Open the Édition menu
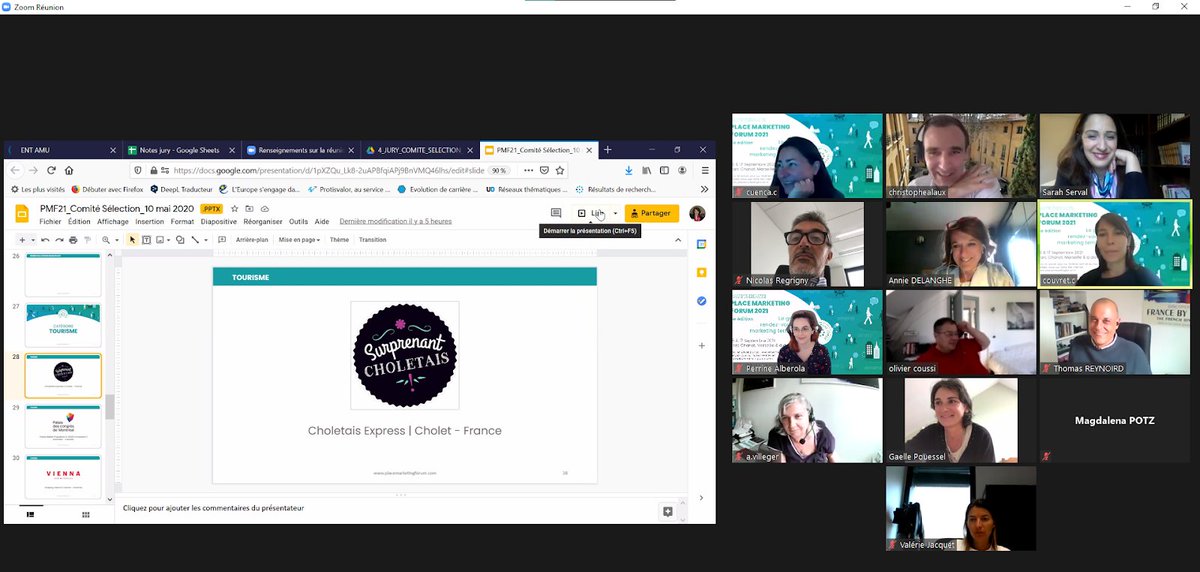 click(79, 222)
